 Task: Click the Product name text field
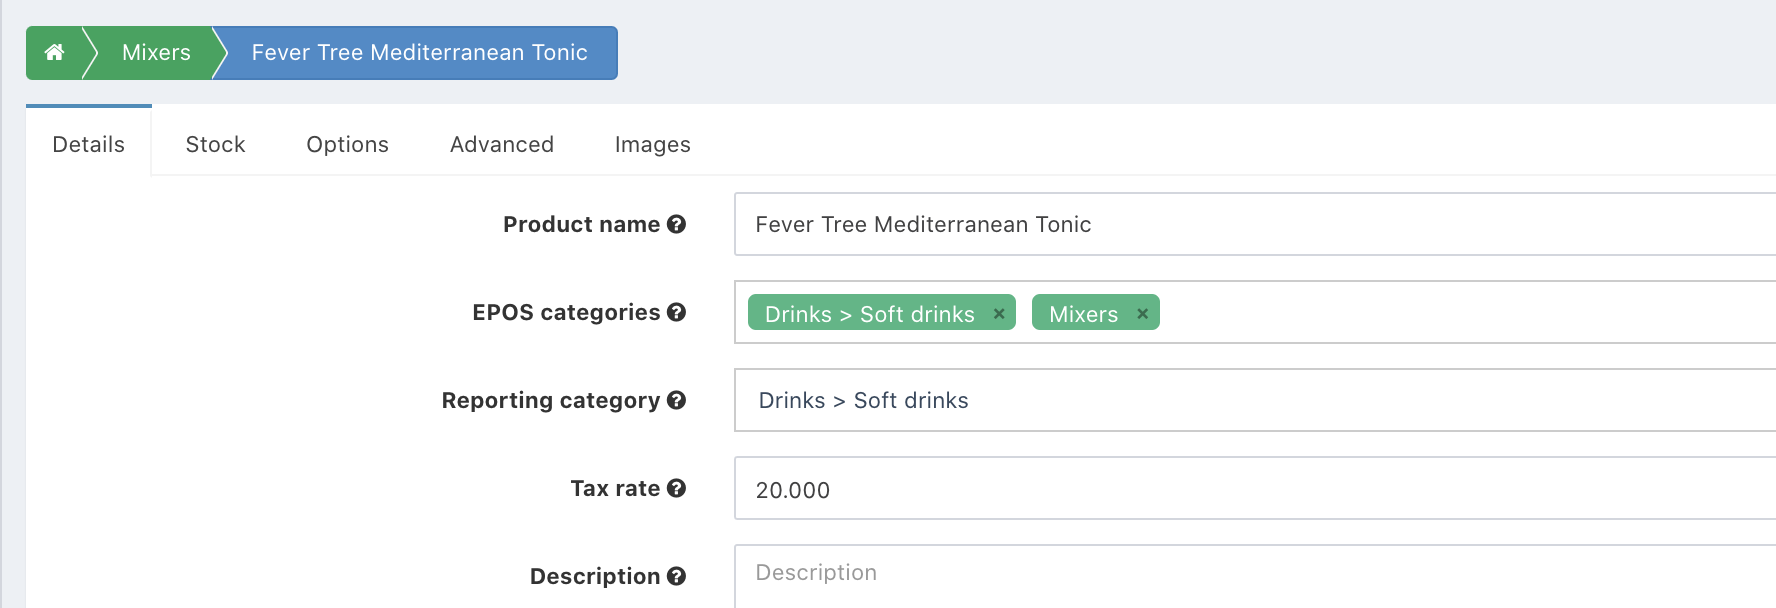point(1250,224)
